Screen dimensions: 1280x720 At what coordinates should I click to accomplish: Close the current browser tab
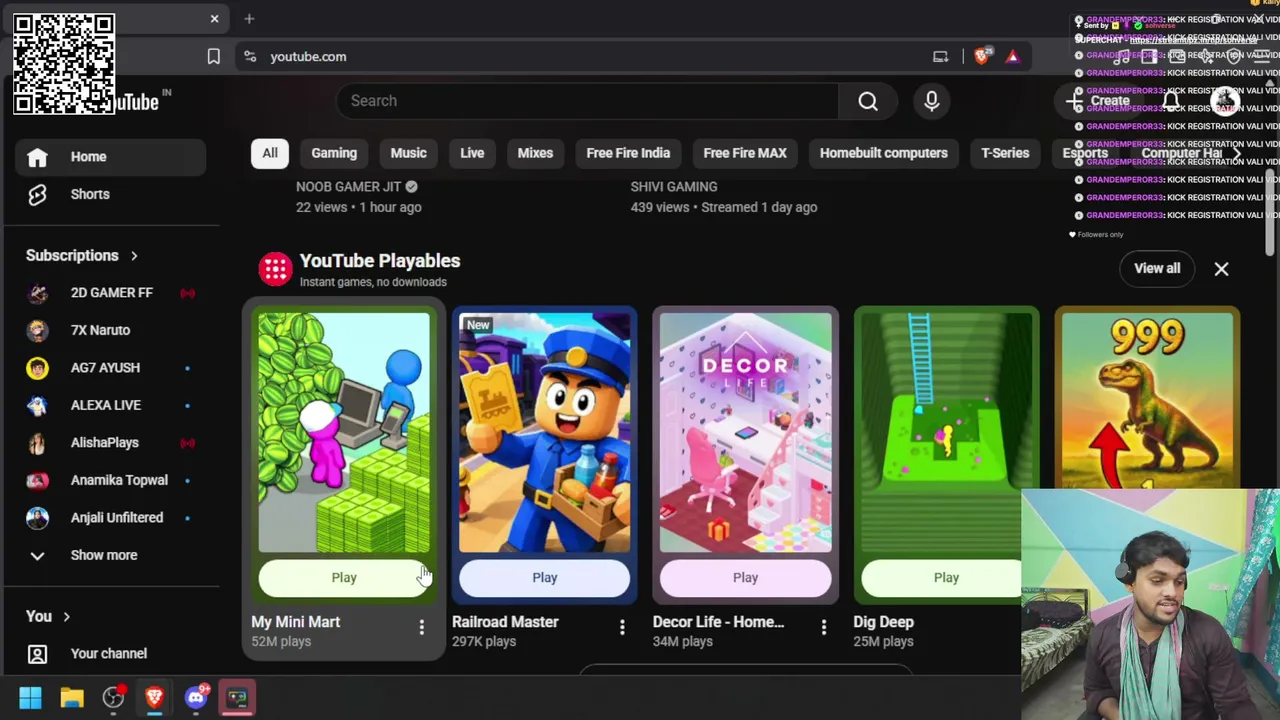214,19
